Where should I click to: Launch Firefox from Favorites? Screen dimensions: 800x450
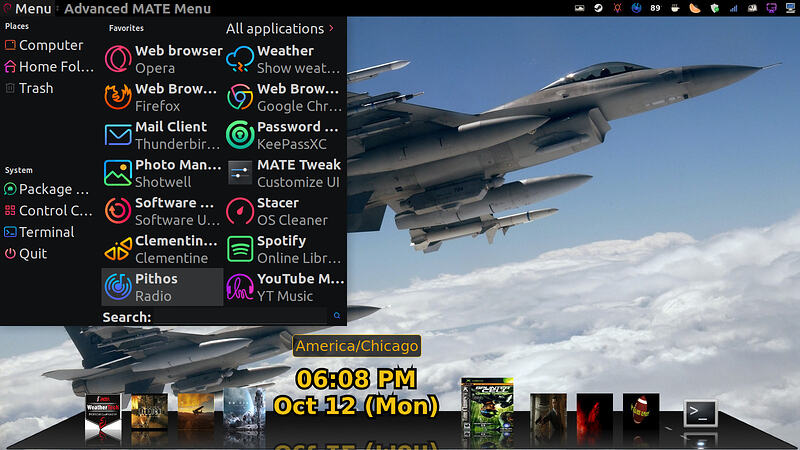point(162,97)
